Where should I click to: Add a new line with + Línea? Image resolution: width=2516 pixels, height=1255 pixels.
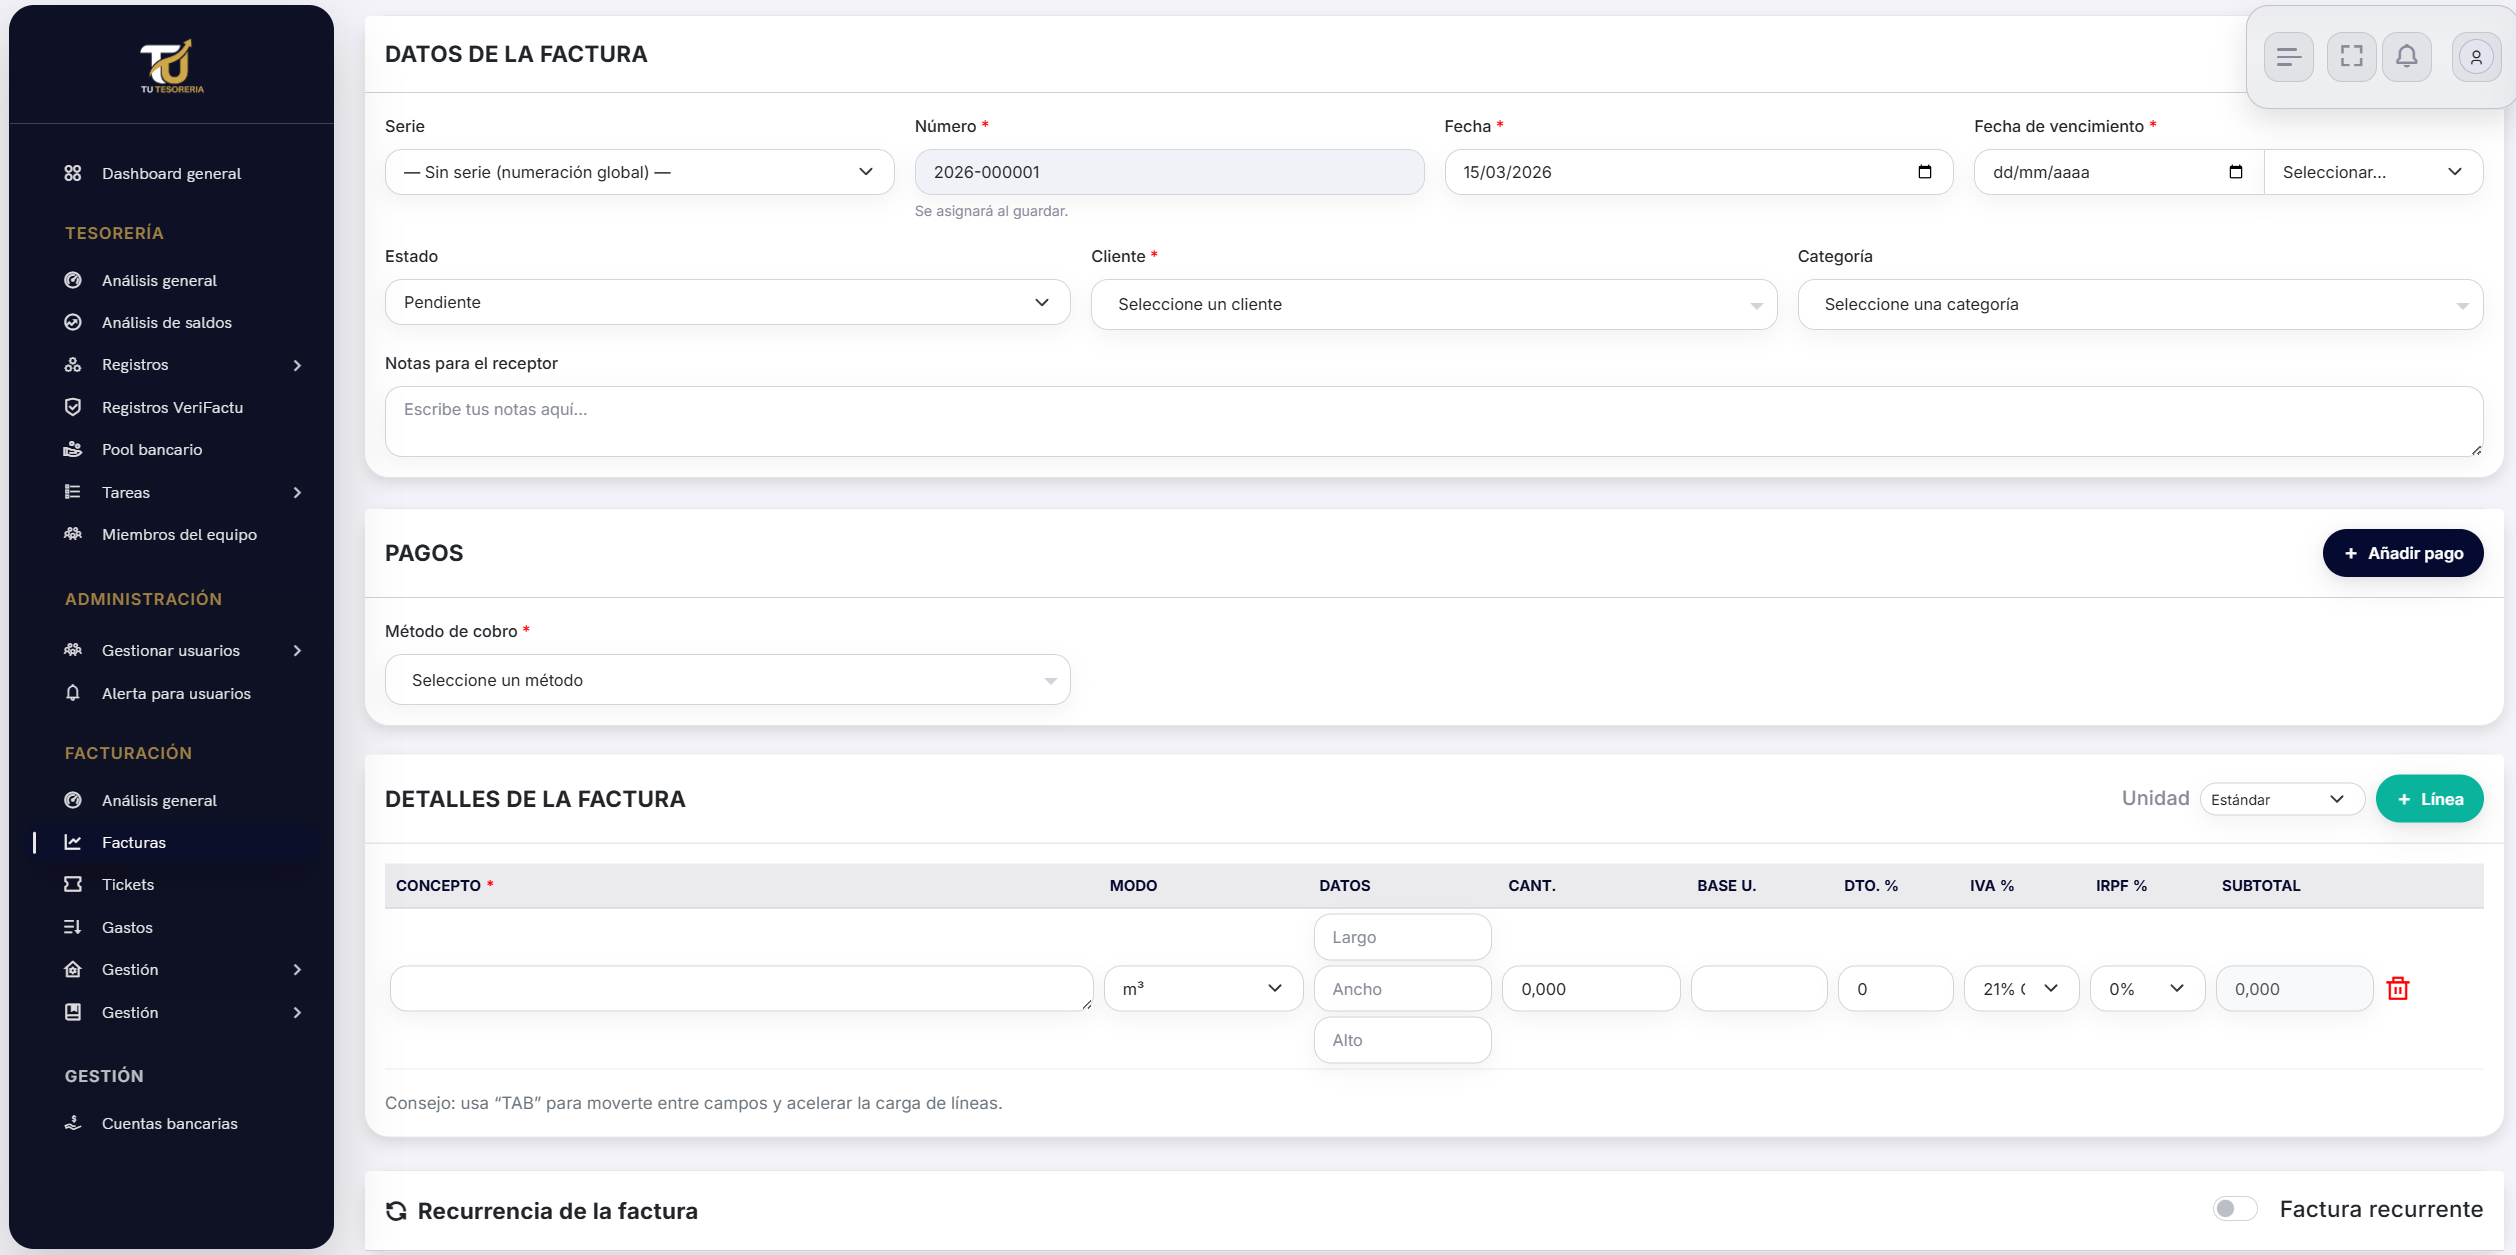(2429, 799)
